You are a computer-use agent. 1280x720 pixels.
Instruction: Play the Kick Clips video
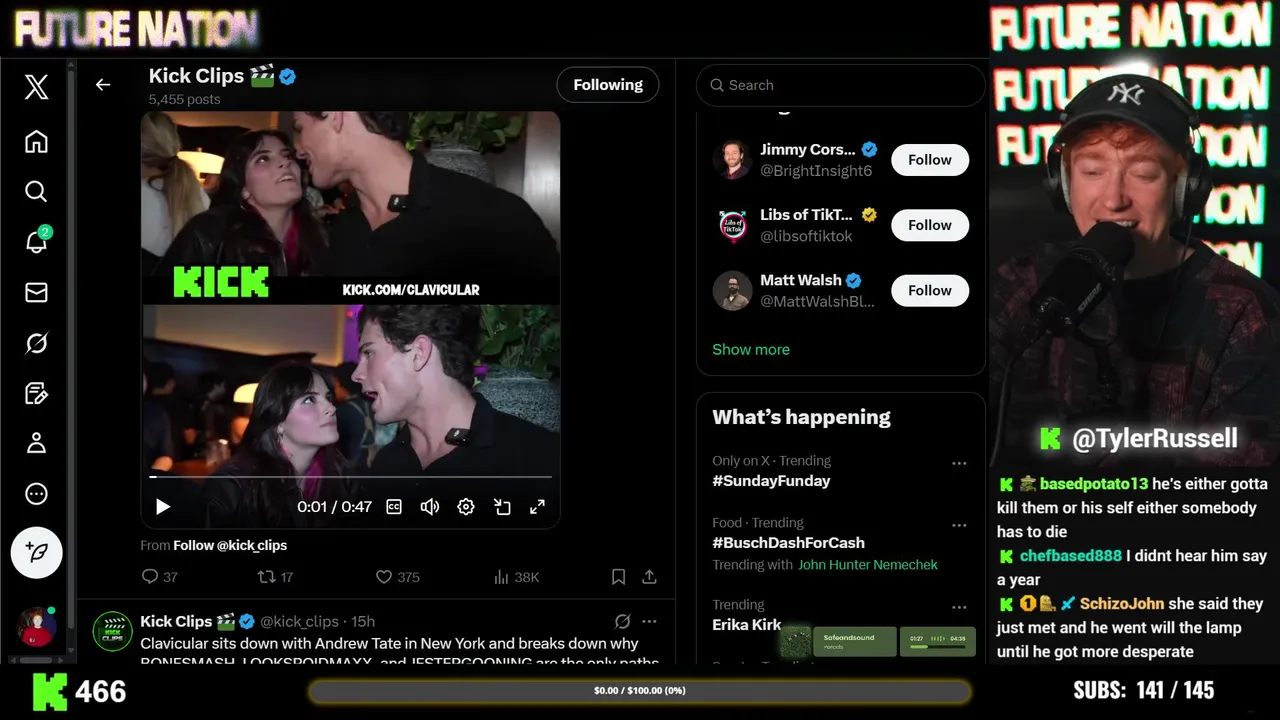point(163,507)
